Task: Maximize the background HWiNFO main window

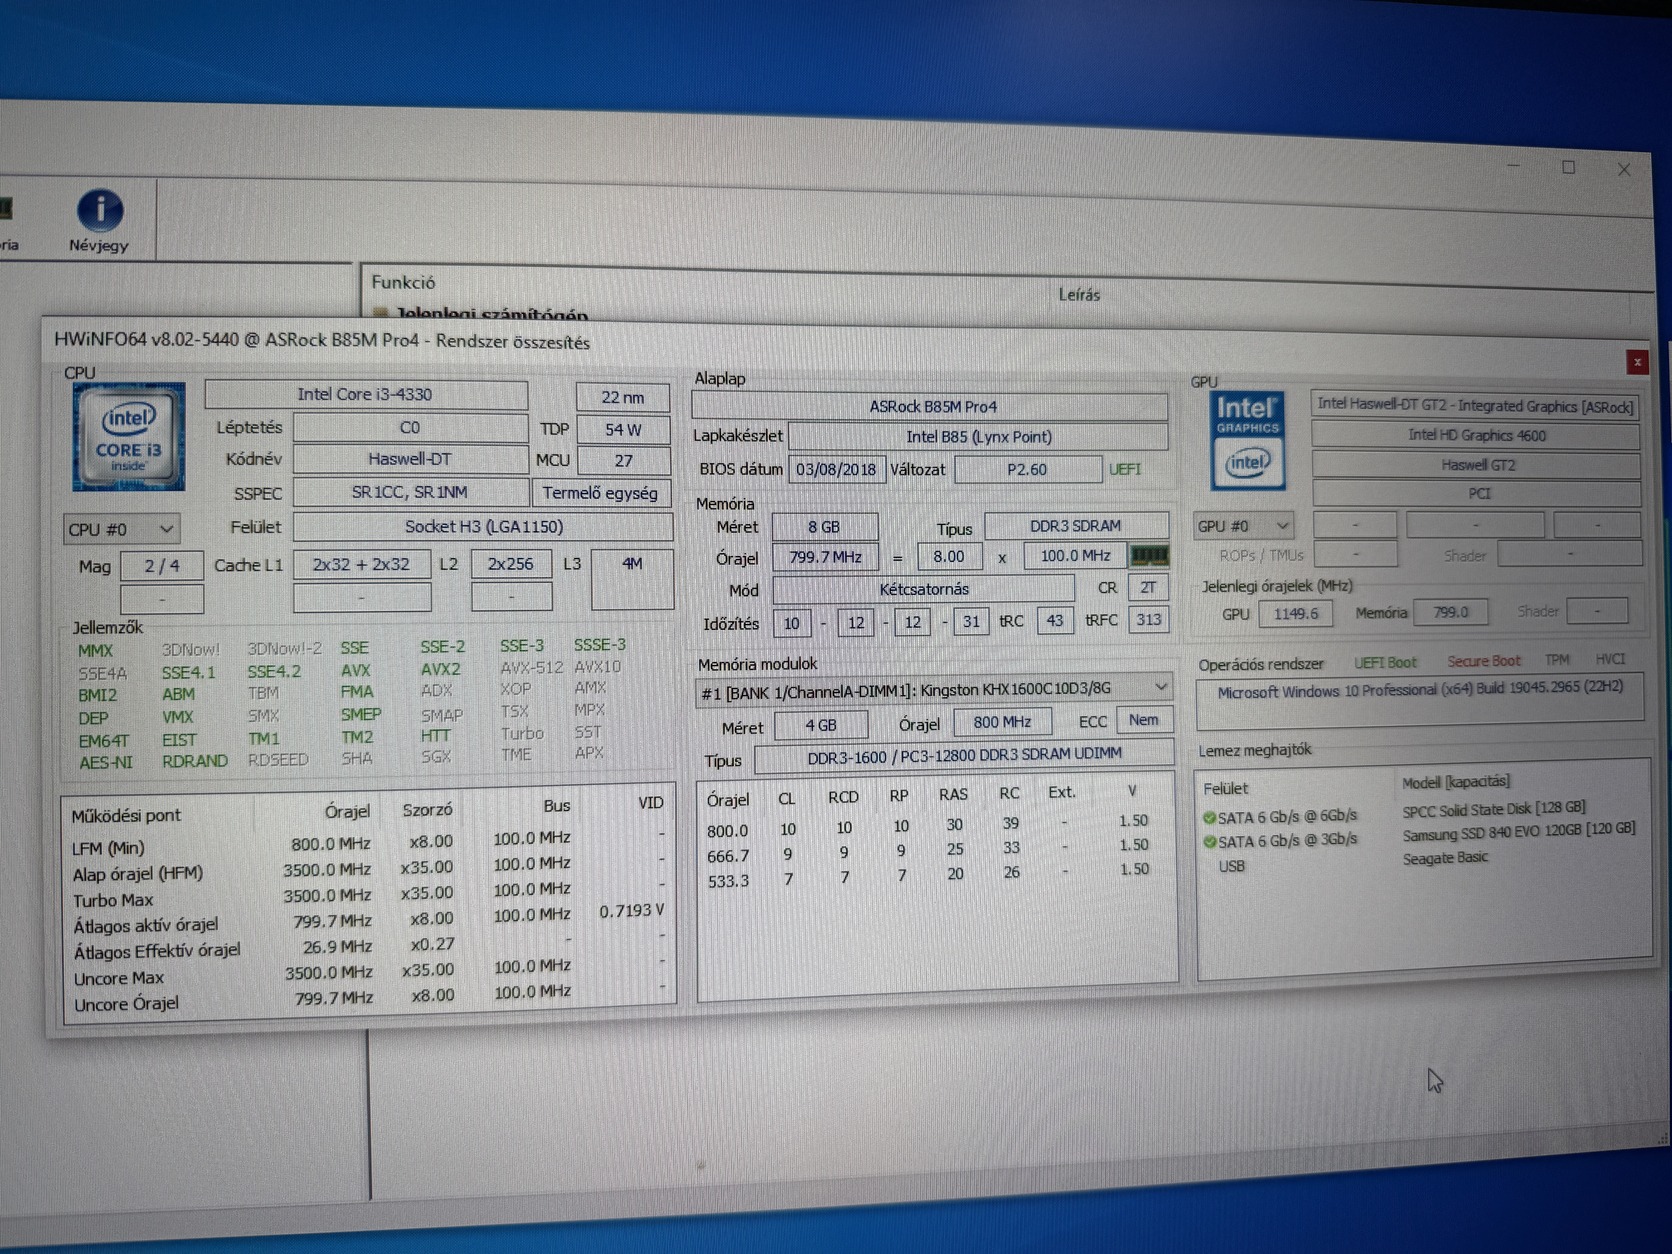Action: pyautogui.click(x=1568, y=167)
